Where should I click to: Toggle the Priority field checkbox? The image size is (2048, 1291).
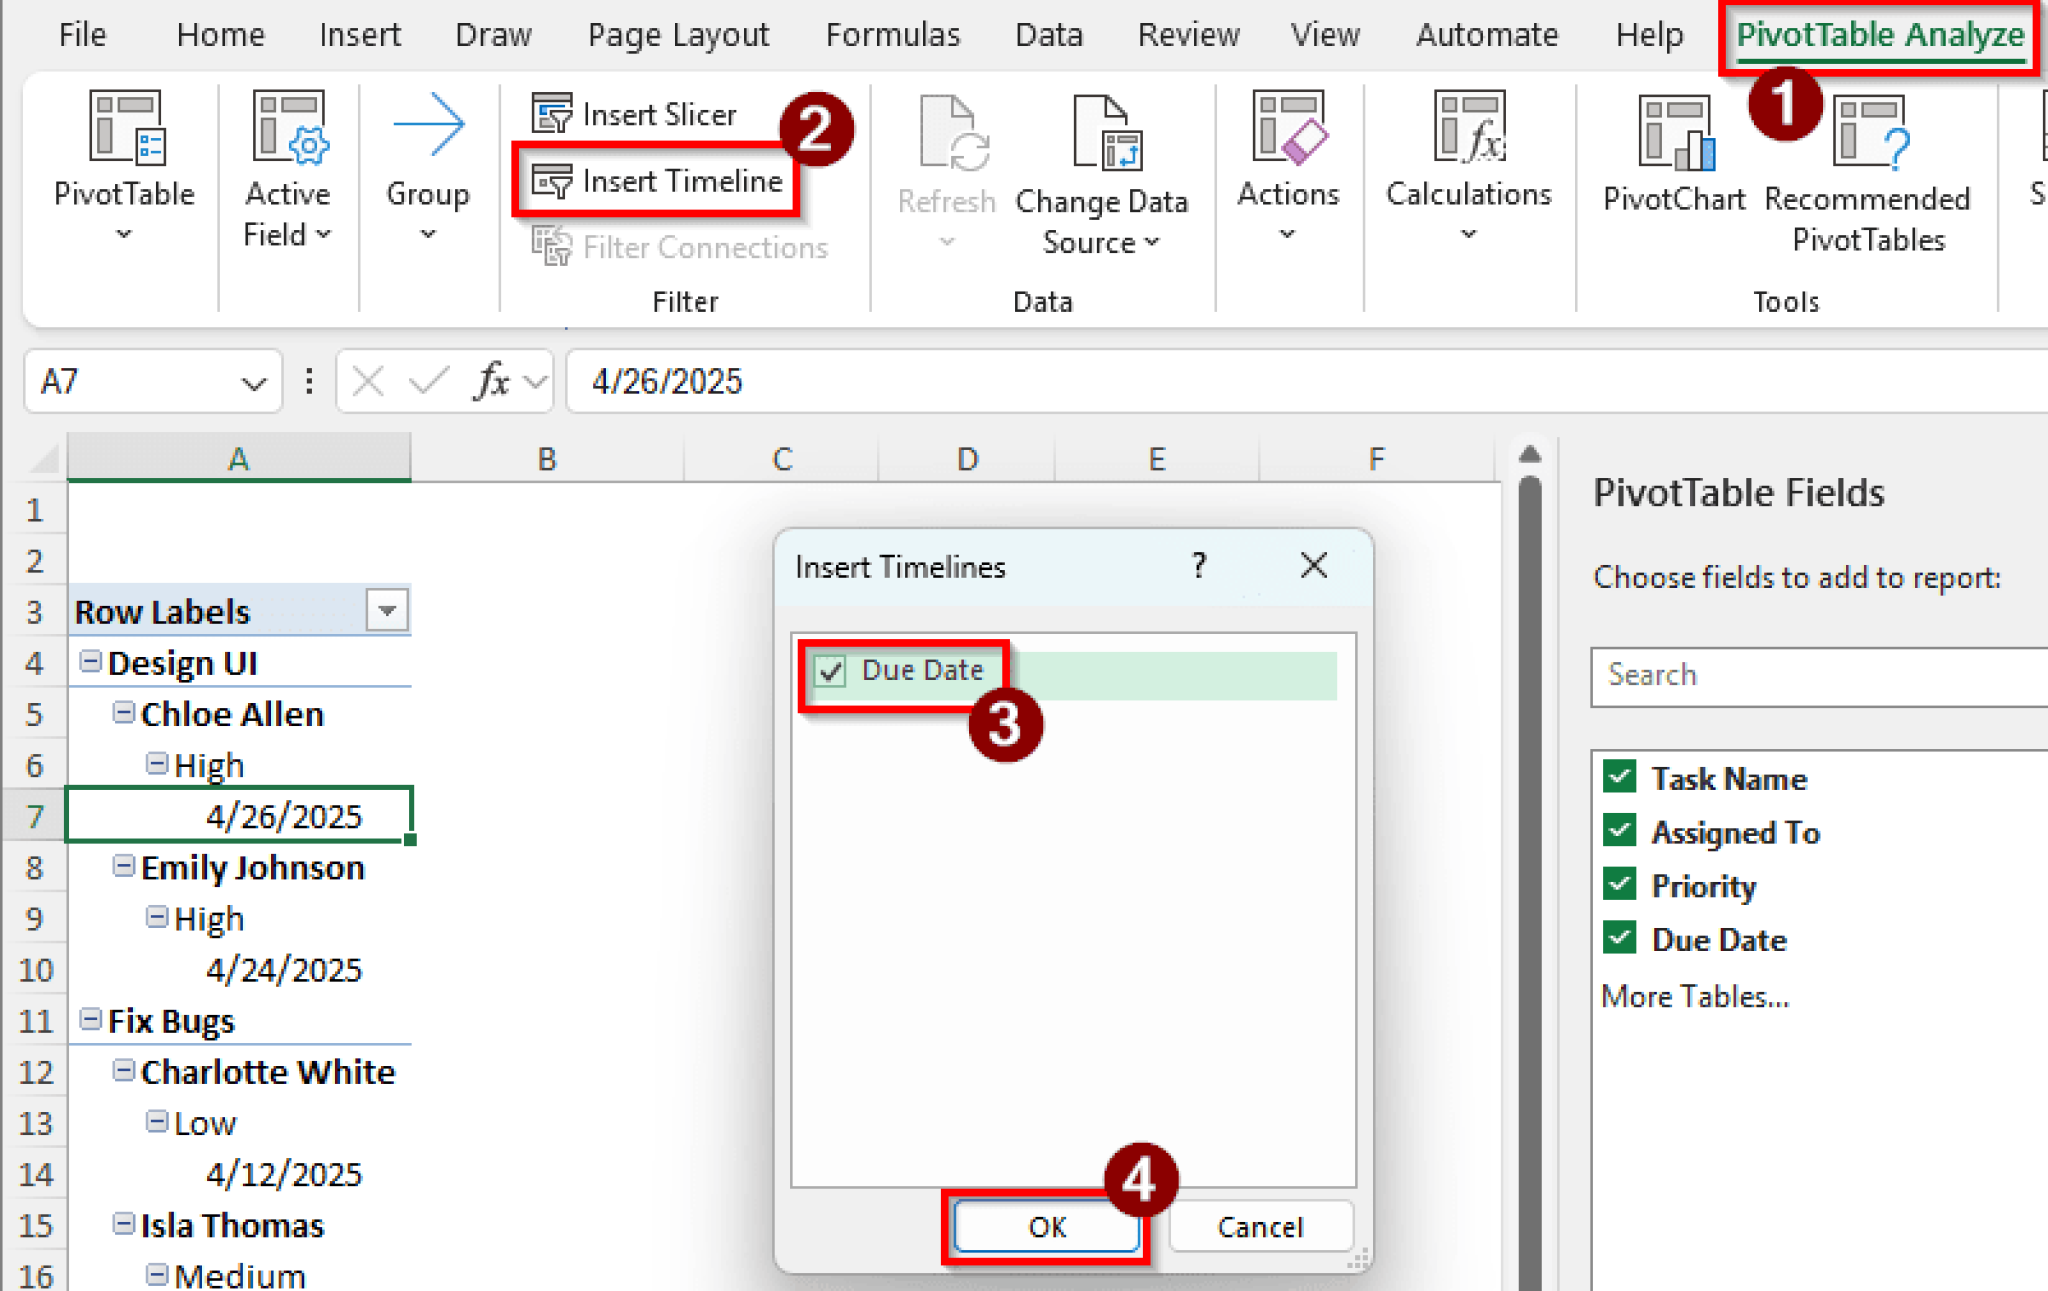[1619, 884]
